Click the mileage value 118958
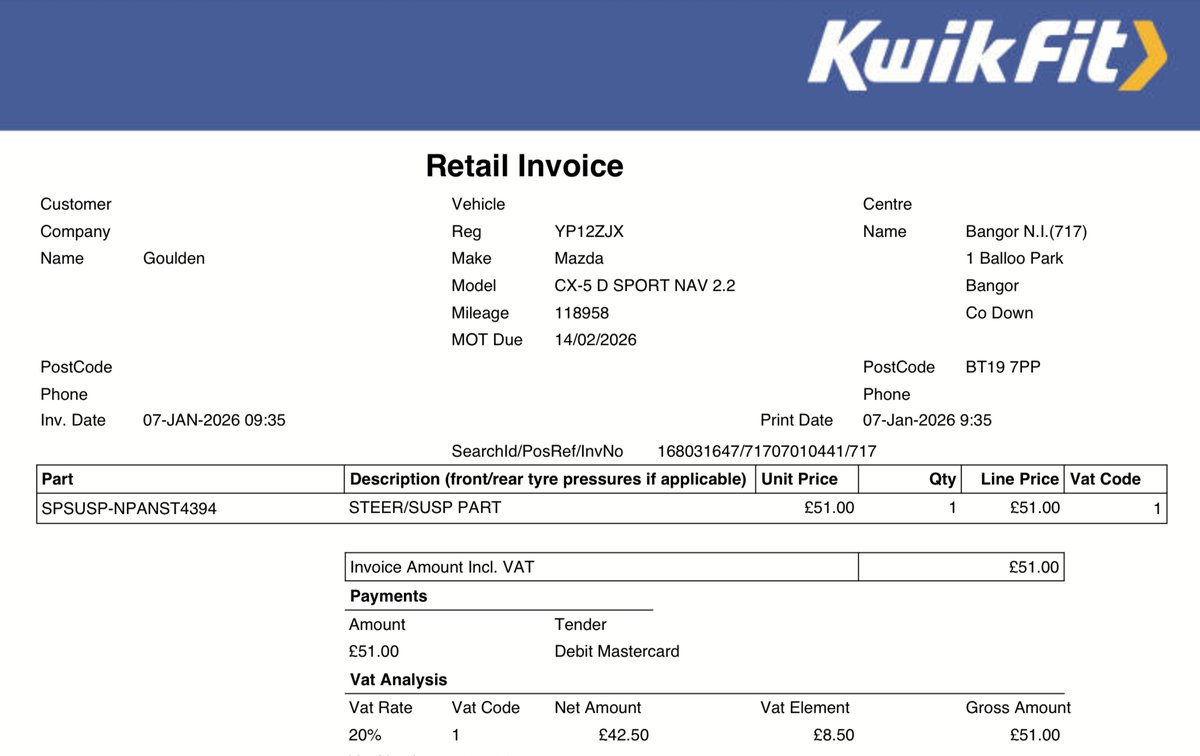The image size is (1200, 756). point(581,313)
